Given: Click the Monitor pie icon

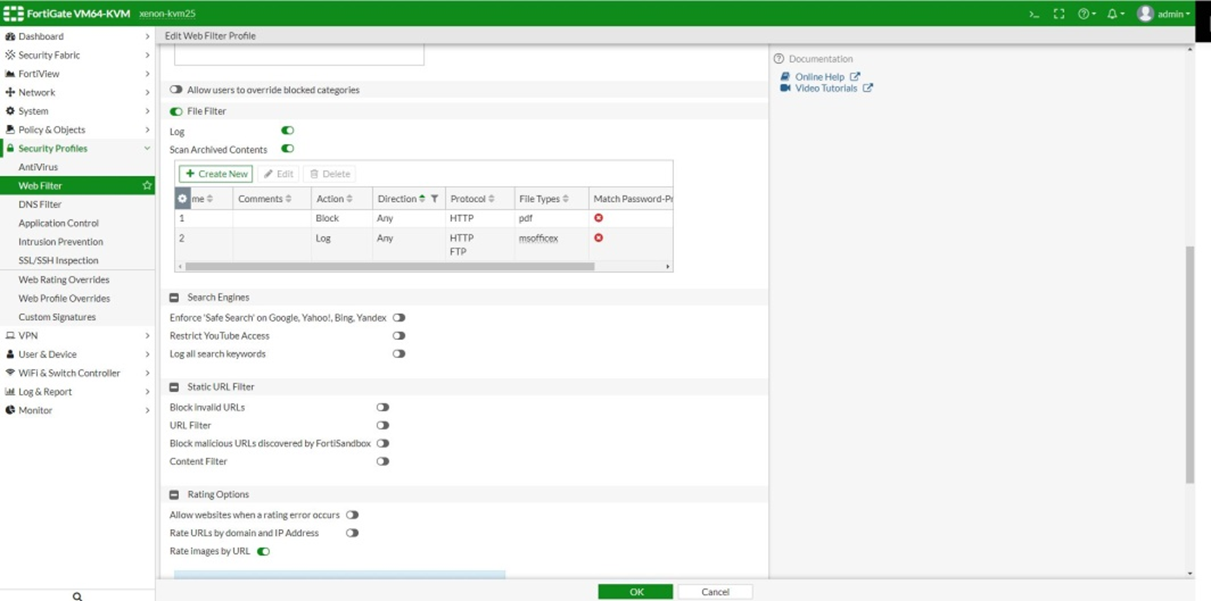Looking at the screenshot, I should click(10, 410).
